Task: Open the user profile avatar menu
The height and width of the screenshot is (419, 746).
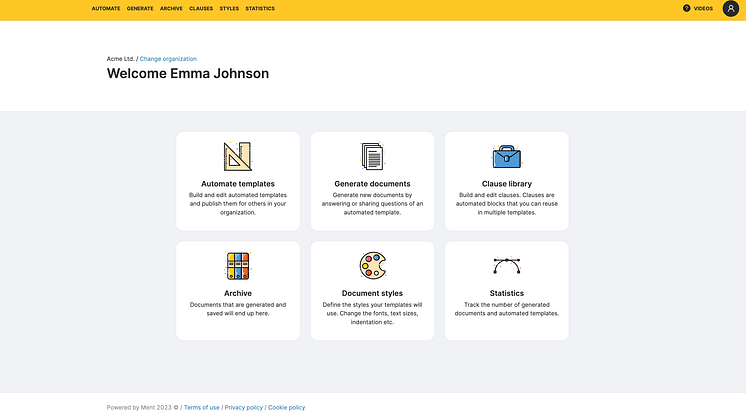Action: (730, 8)
